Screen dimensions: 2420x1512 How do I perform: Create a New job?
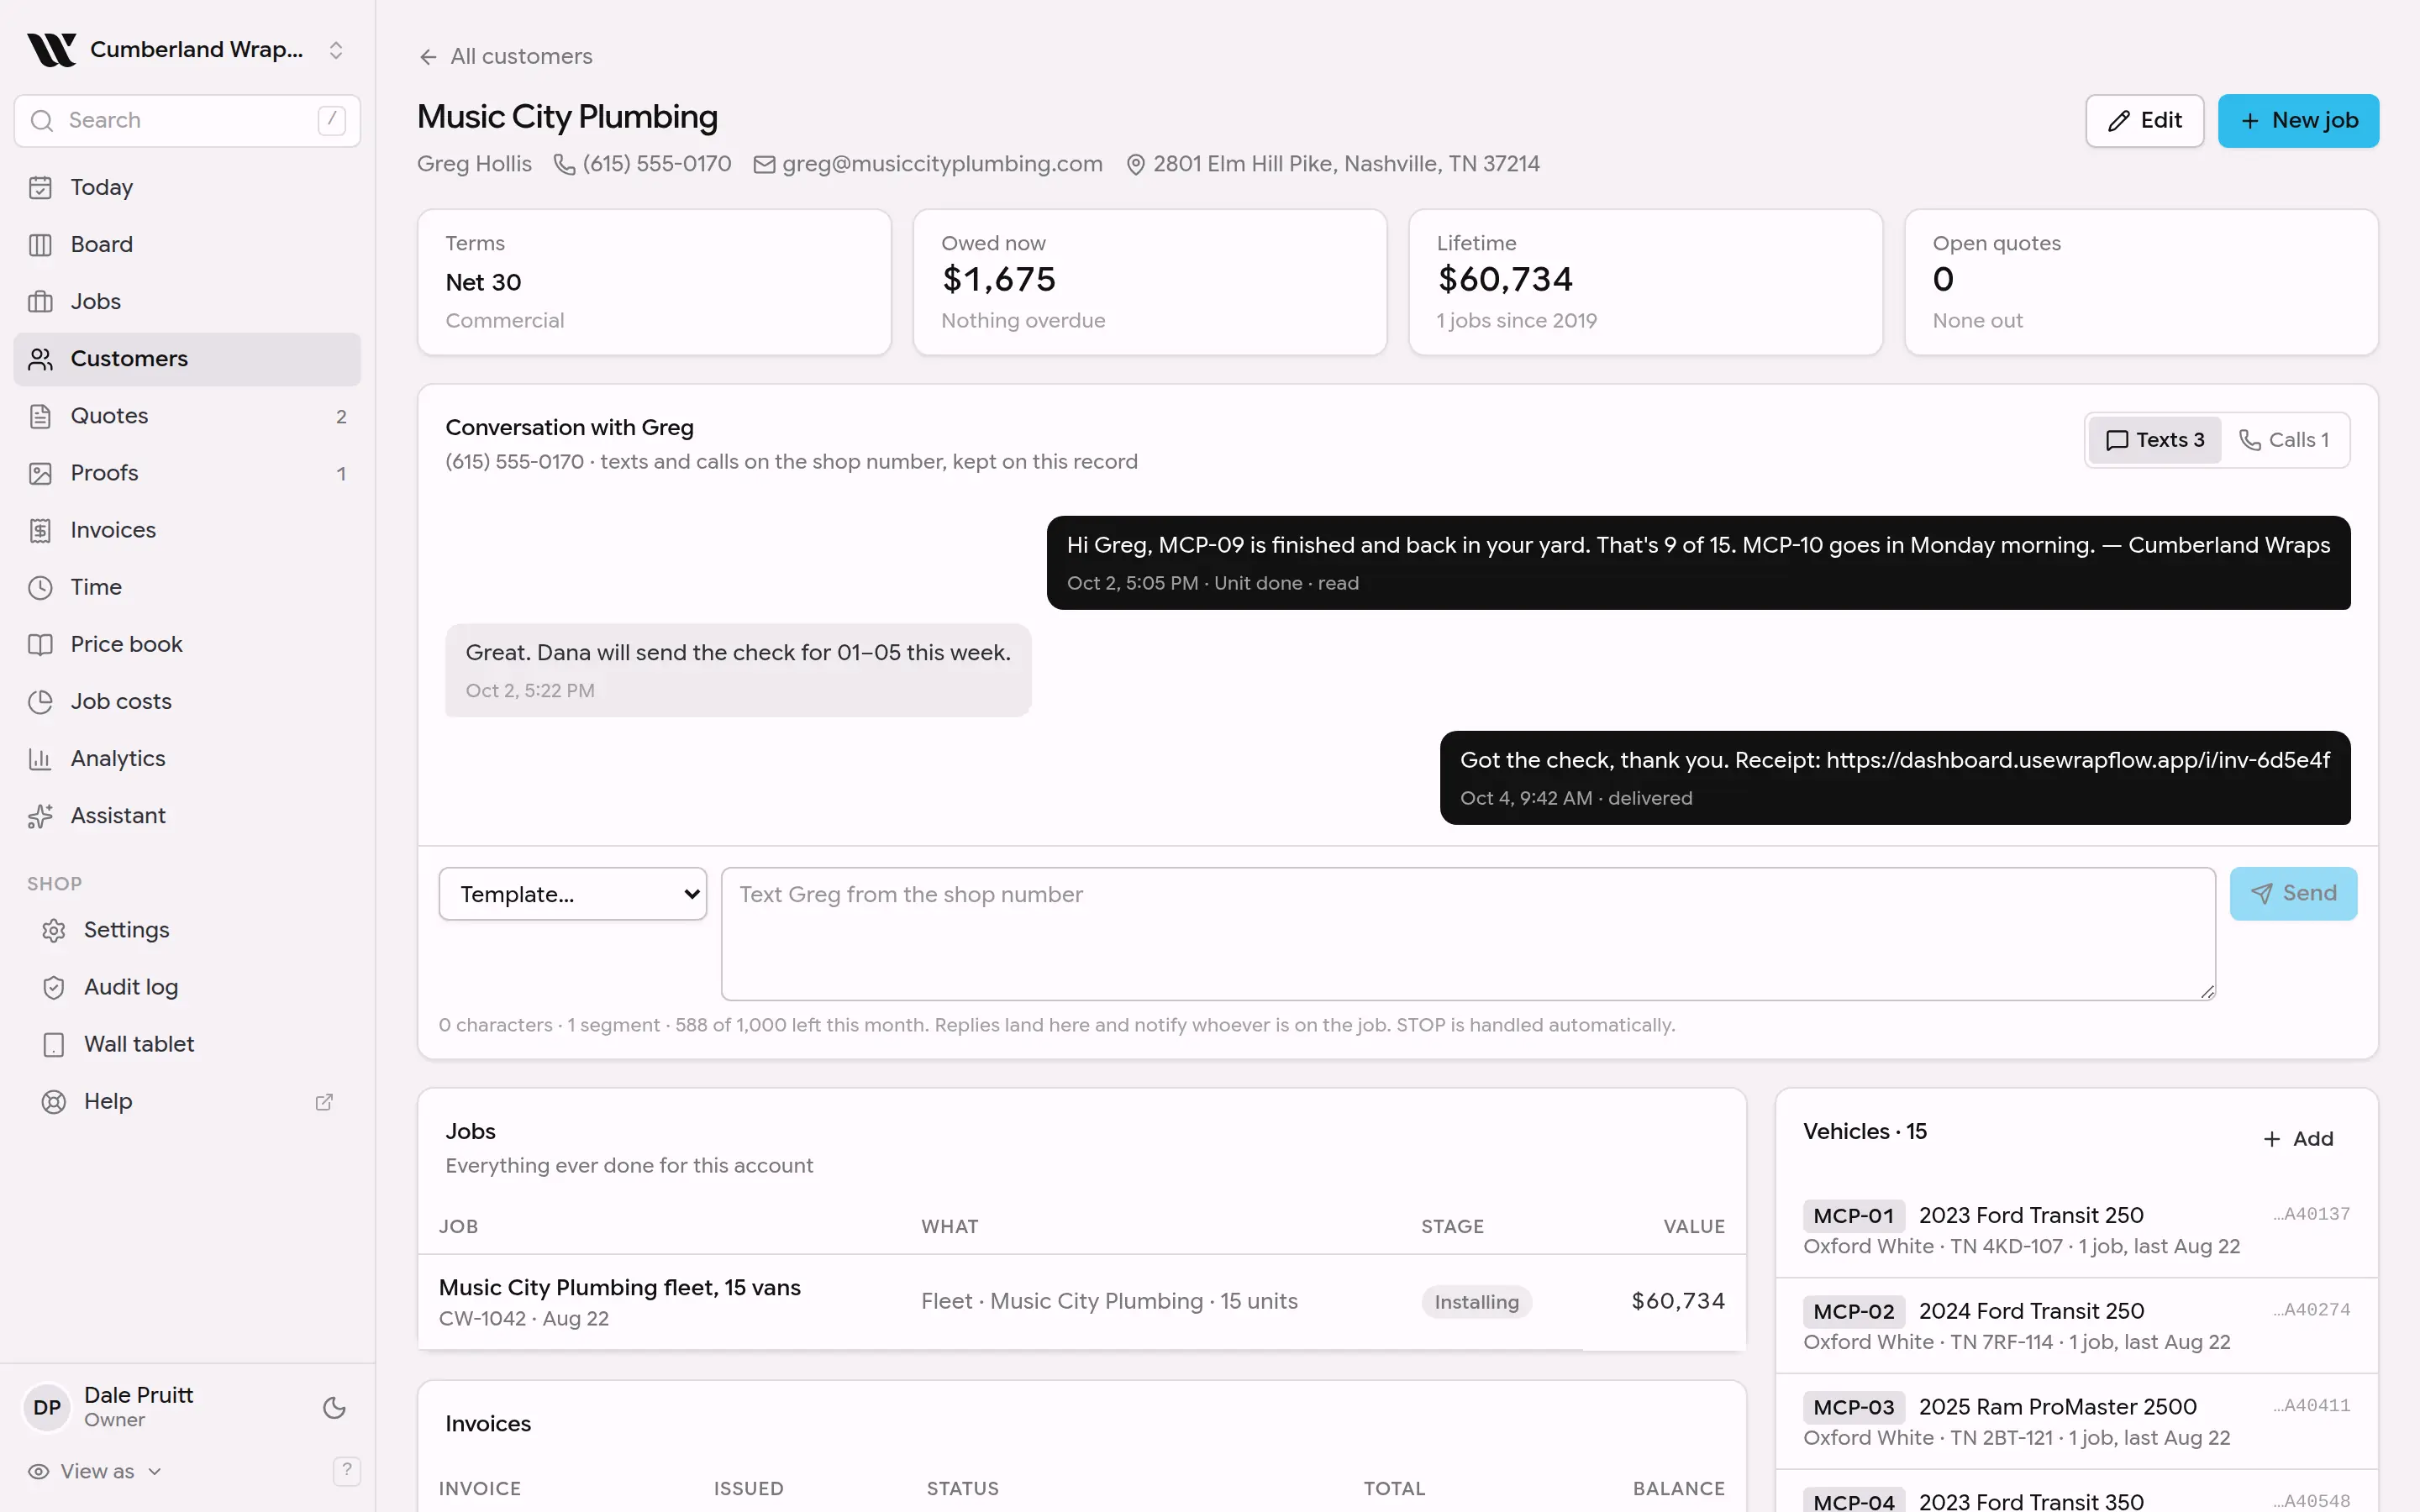(x=2298, y=121)
